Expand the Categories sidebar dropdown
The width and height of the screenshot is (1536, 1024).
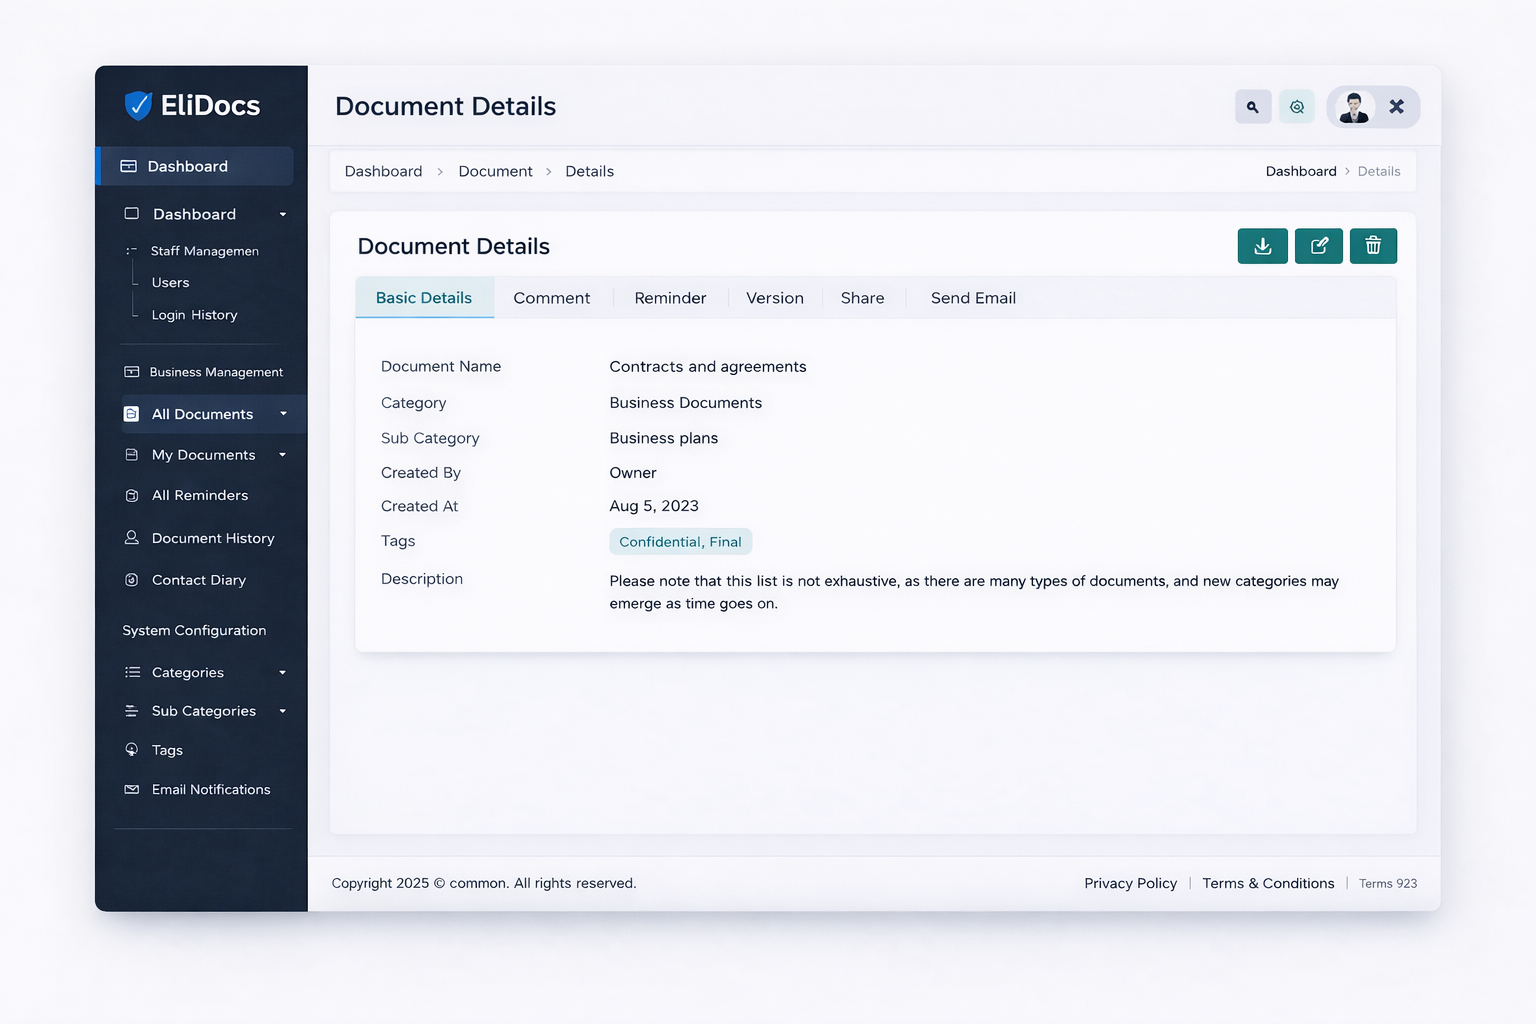tap(283, 672)
